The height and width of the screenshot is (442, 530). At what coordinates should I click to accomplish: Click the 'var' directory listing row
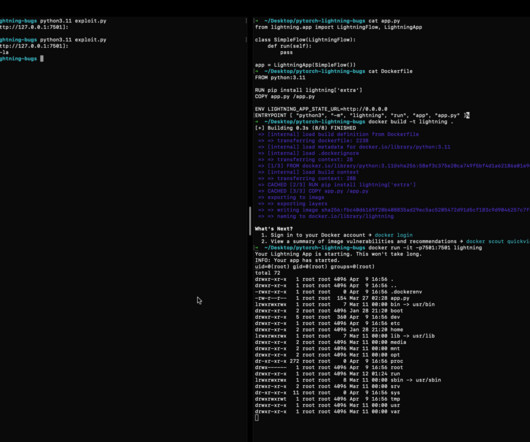pos(328,412)
